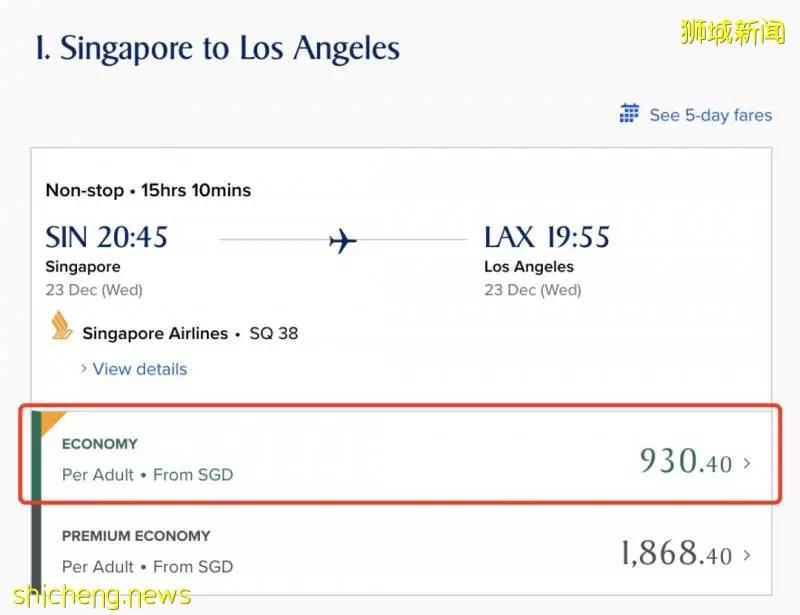This screenshot has width=800, height=615.
Task: Click the LAX 19:55 arrival time
Action: click(547, 237)
